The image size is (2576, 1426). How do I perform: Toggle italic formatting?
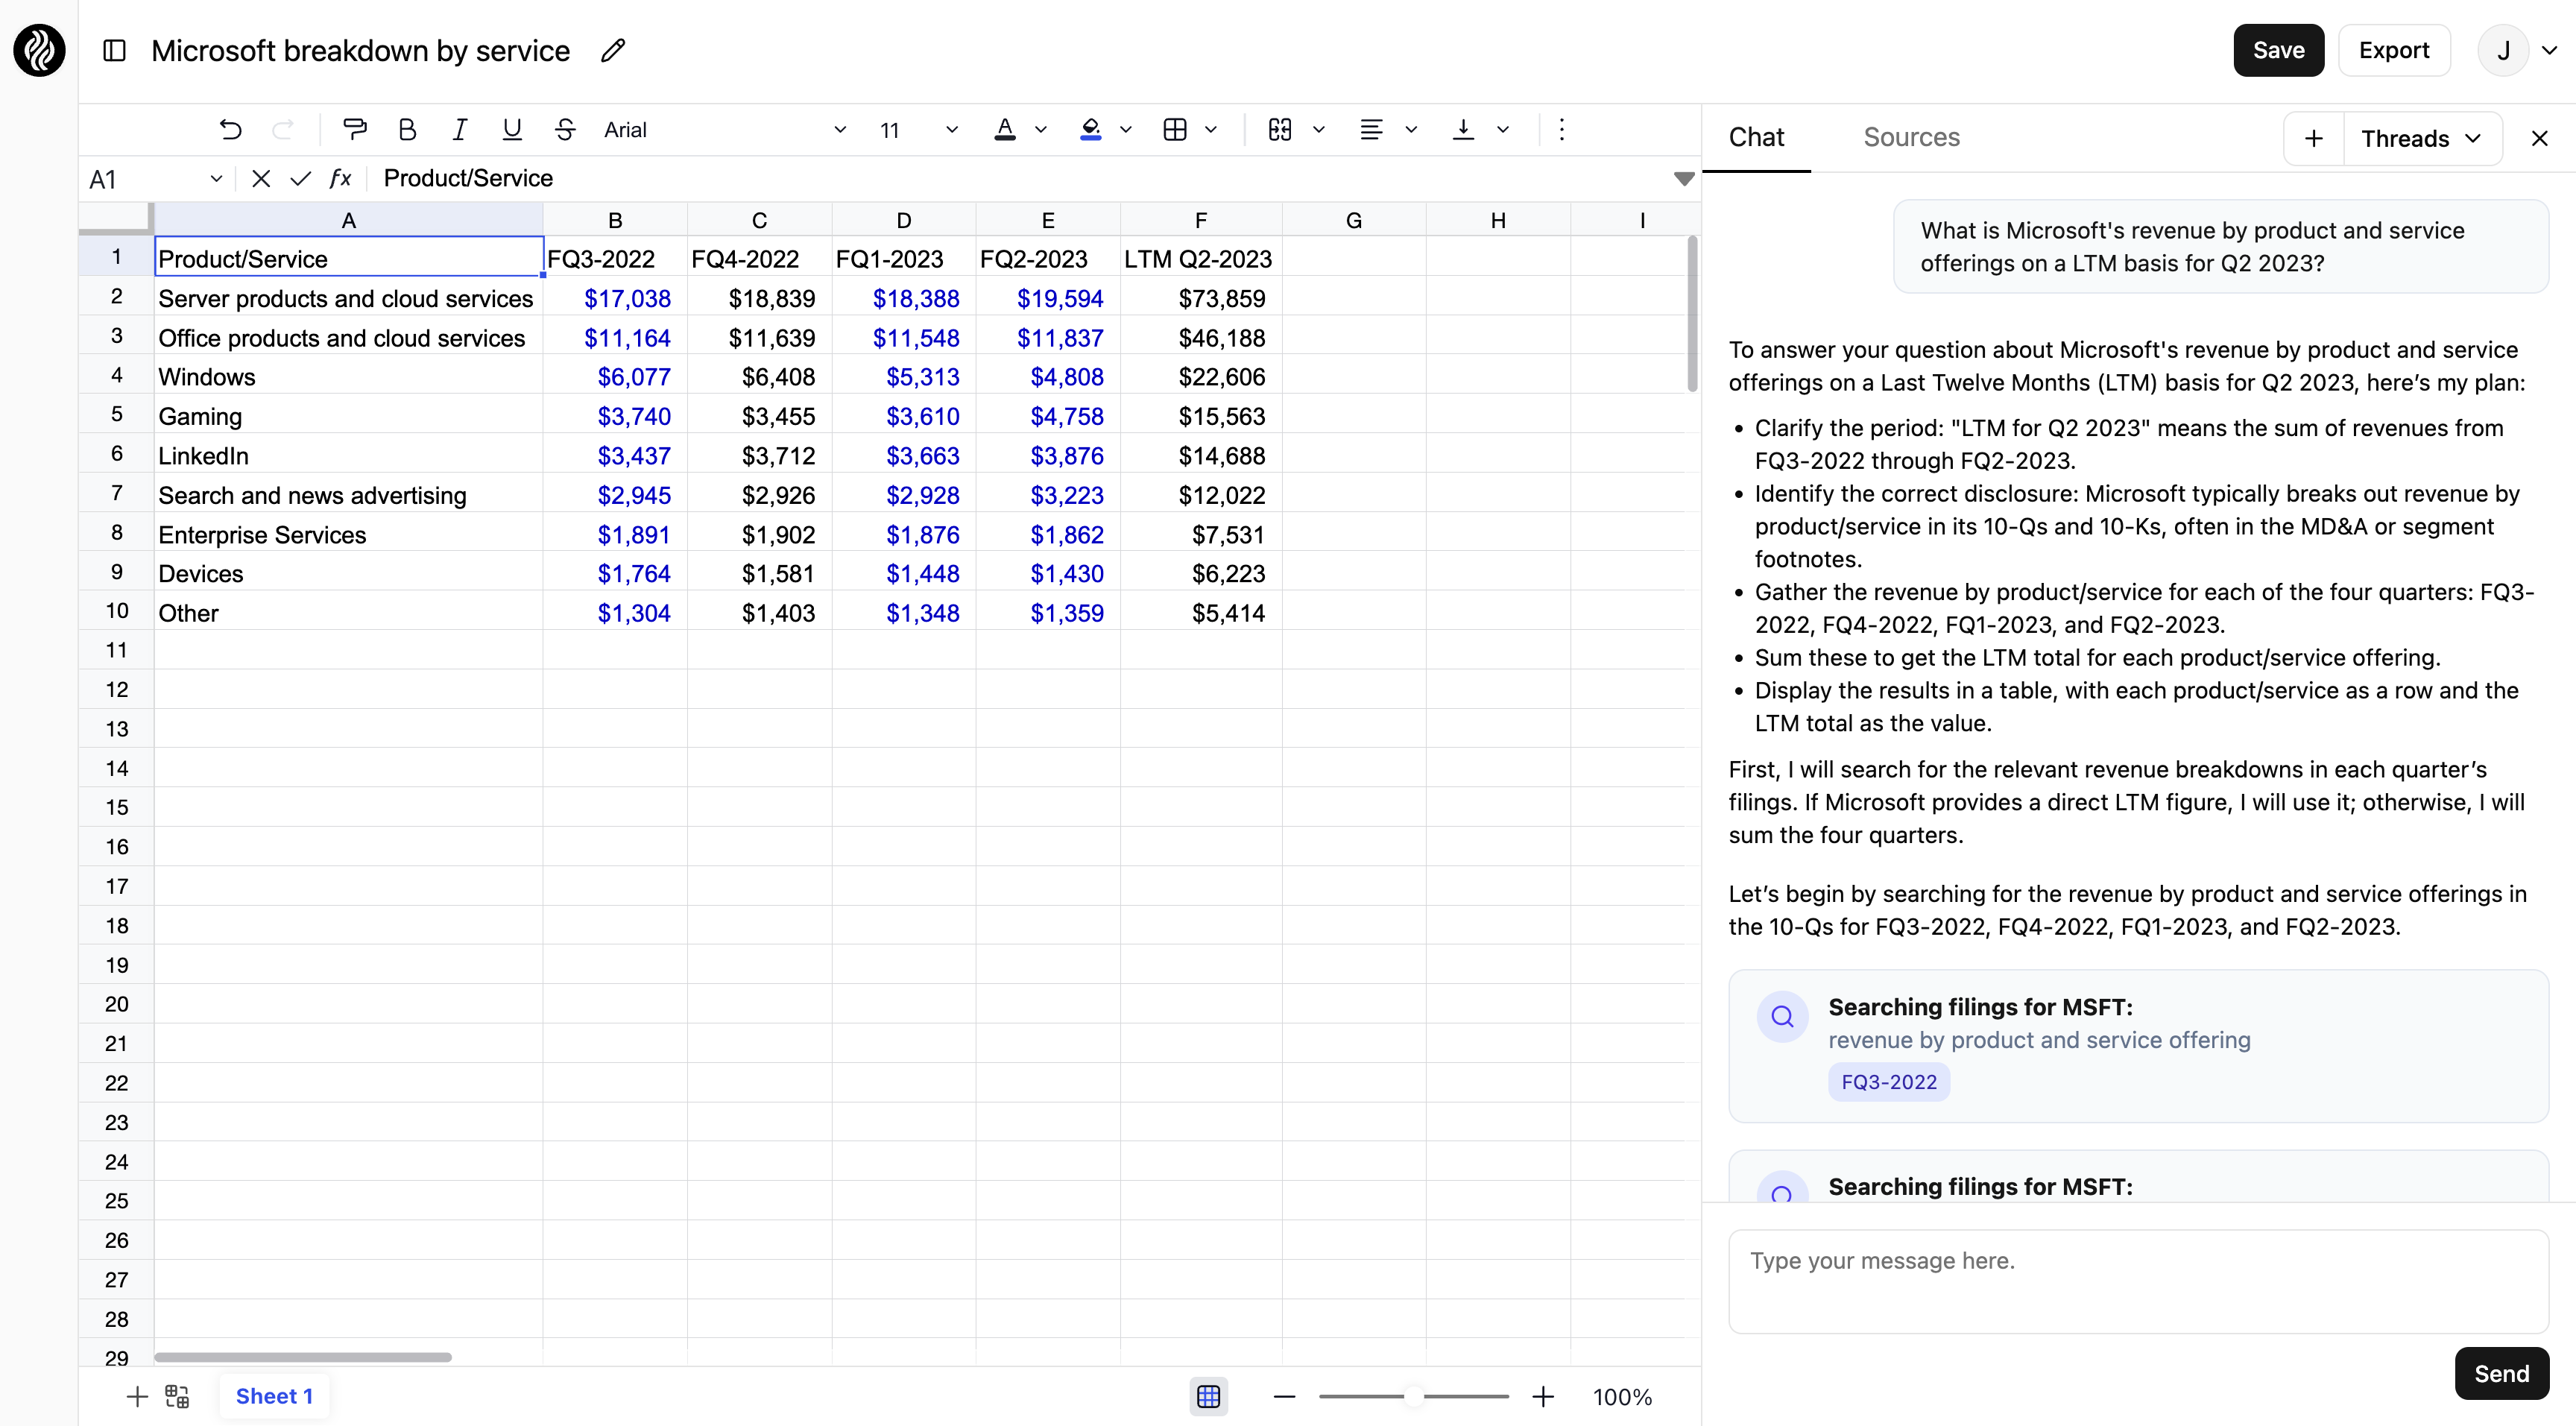pyautogui.click(x=459, y=129)
